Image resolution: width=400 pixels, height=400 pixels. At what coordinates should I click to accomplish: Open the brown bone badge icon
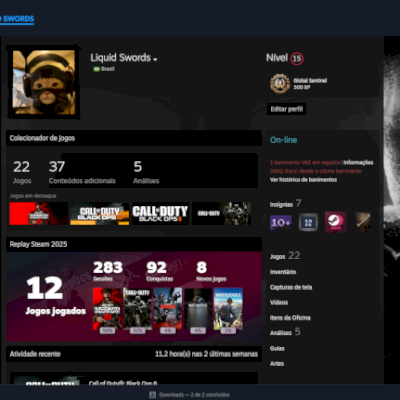coord(363,222)
